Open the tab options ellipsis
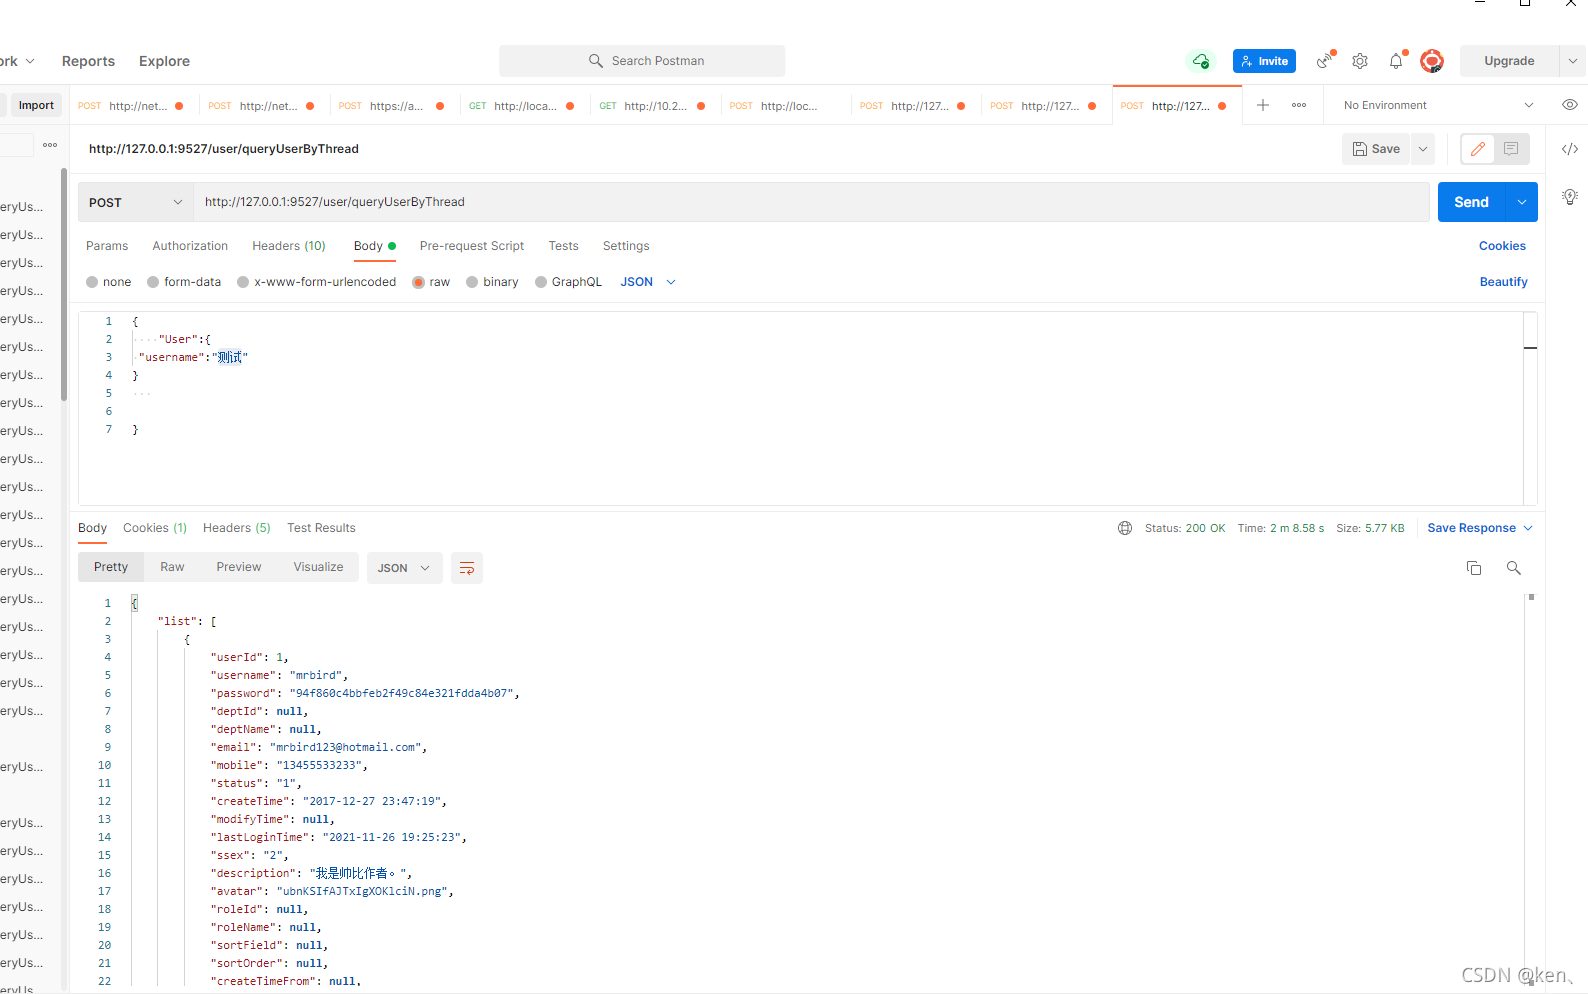 1299,105
